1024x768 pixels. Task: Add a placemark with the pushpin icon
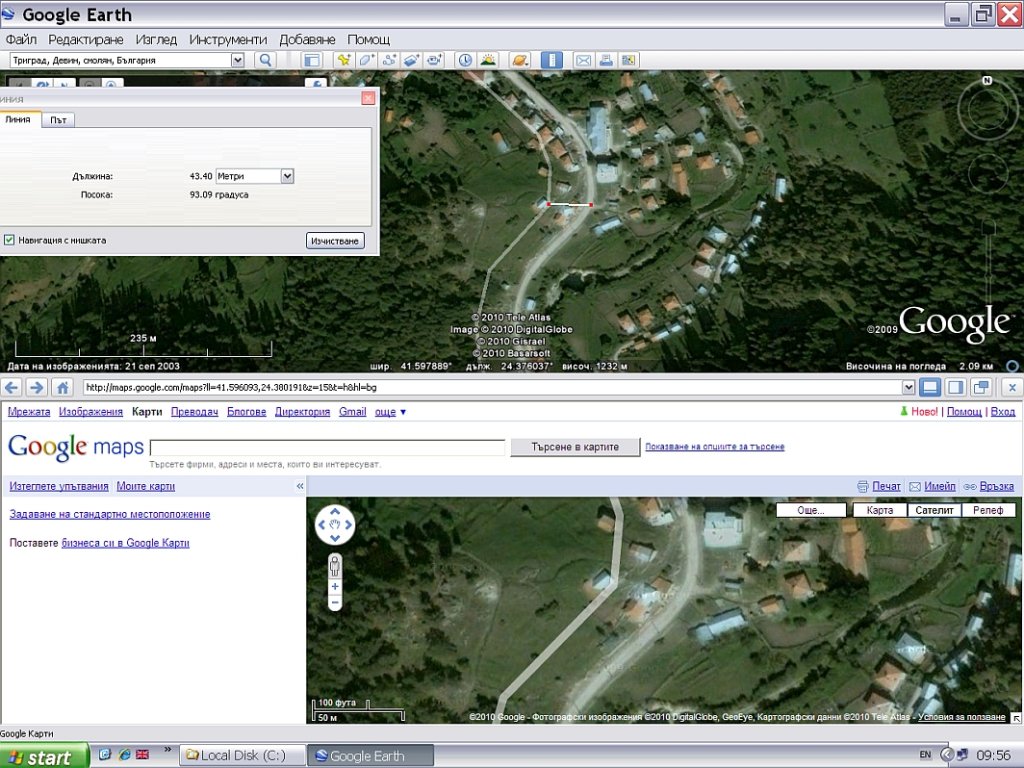[344, 60]
